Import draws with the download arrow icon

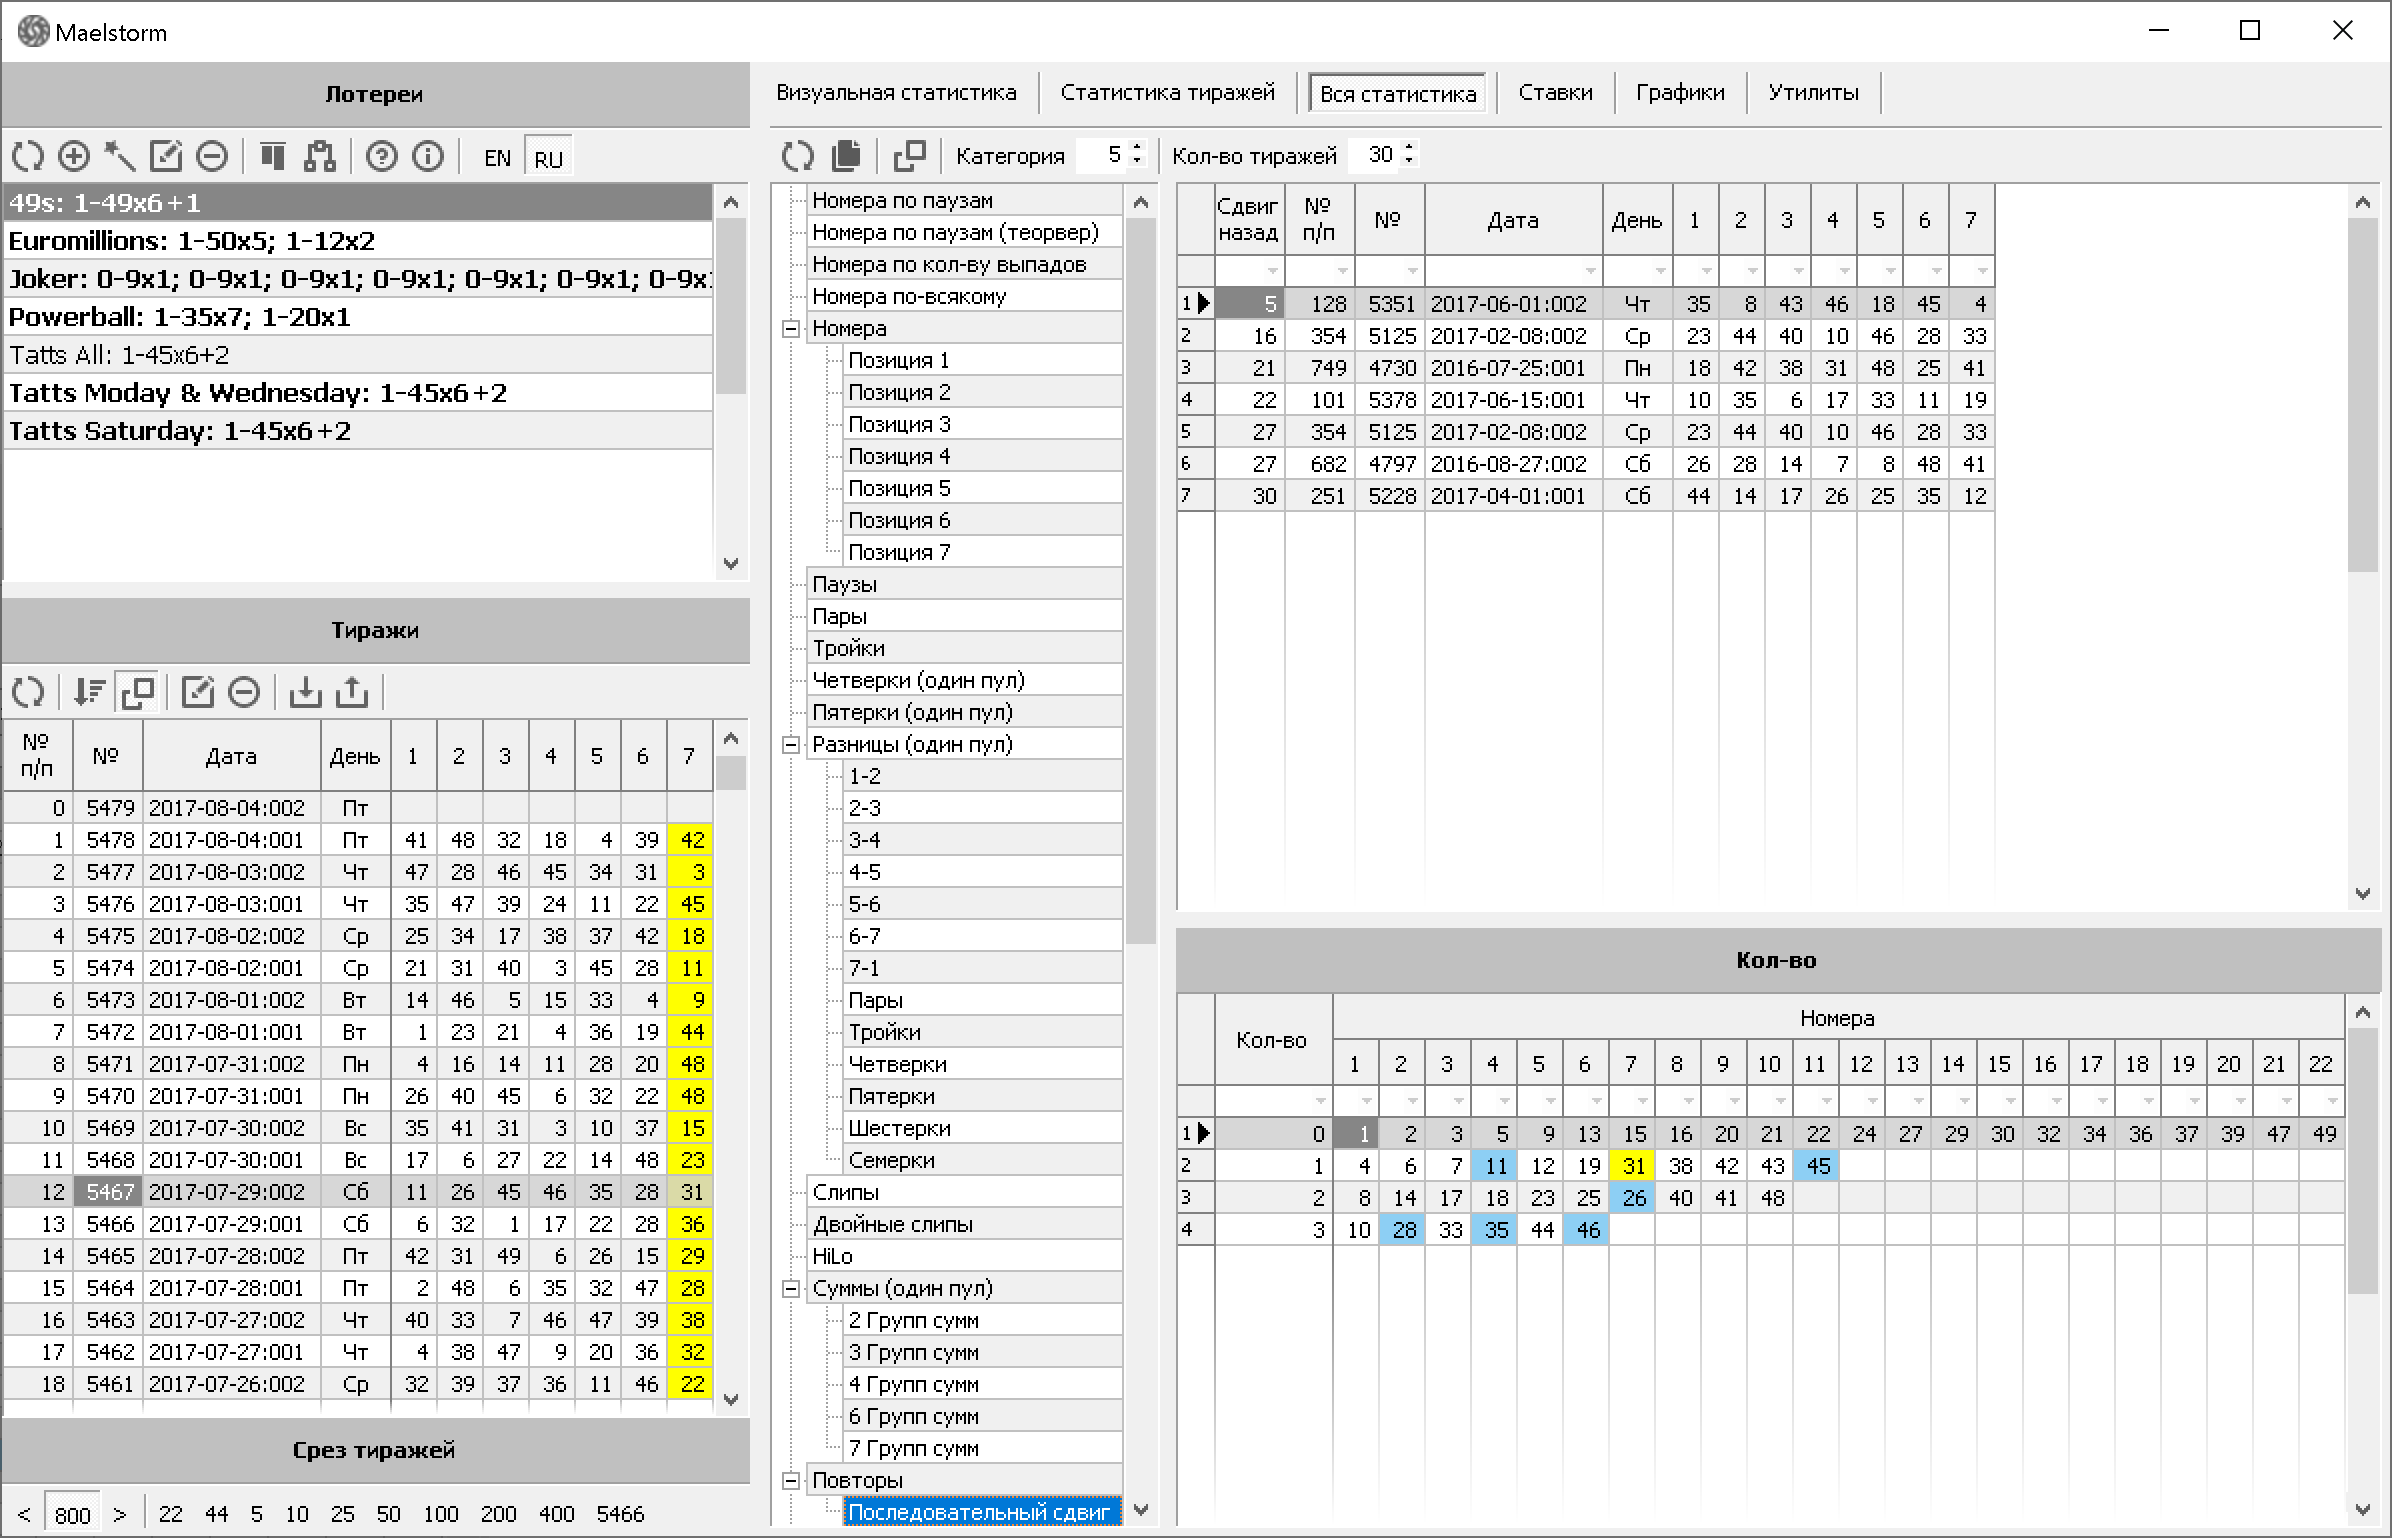pos(305,692)
